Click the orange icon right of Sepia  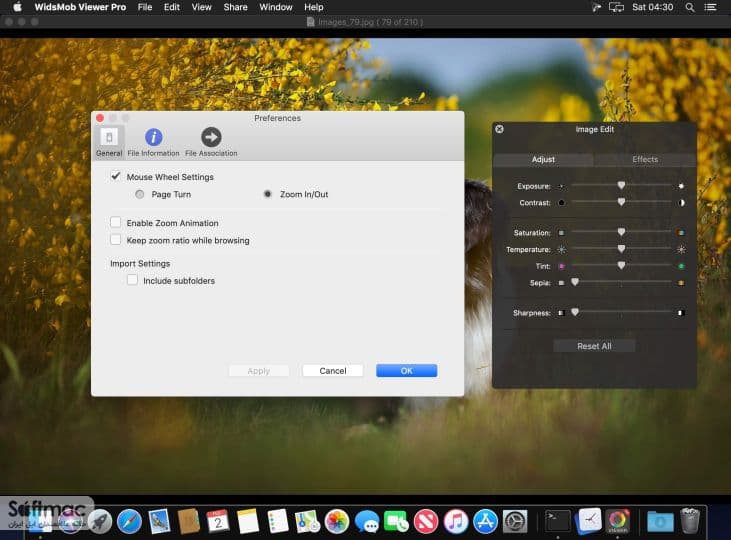click(x=681, y=283)
